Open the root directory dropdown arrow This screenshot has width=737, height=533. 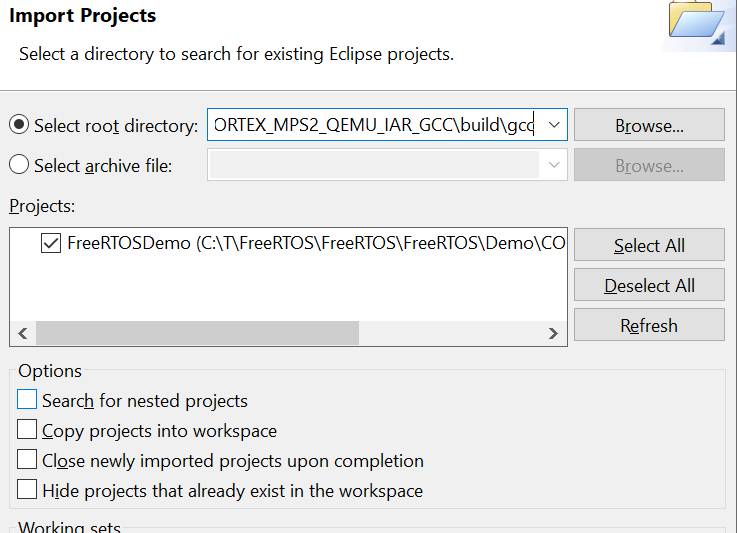click(554, 125)
